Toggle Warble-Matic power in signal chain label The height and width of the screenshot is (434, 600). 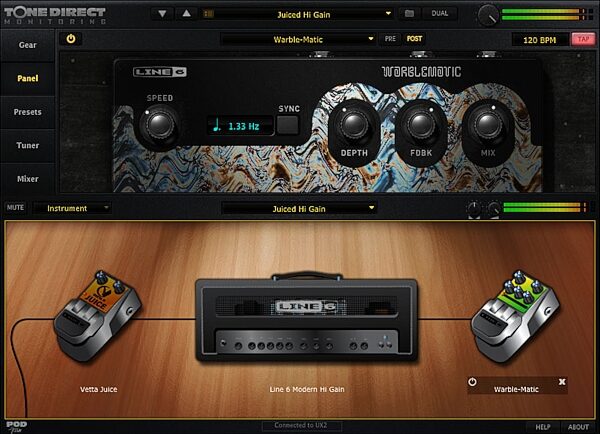473,382
